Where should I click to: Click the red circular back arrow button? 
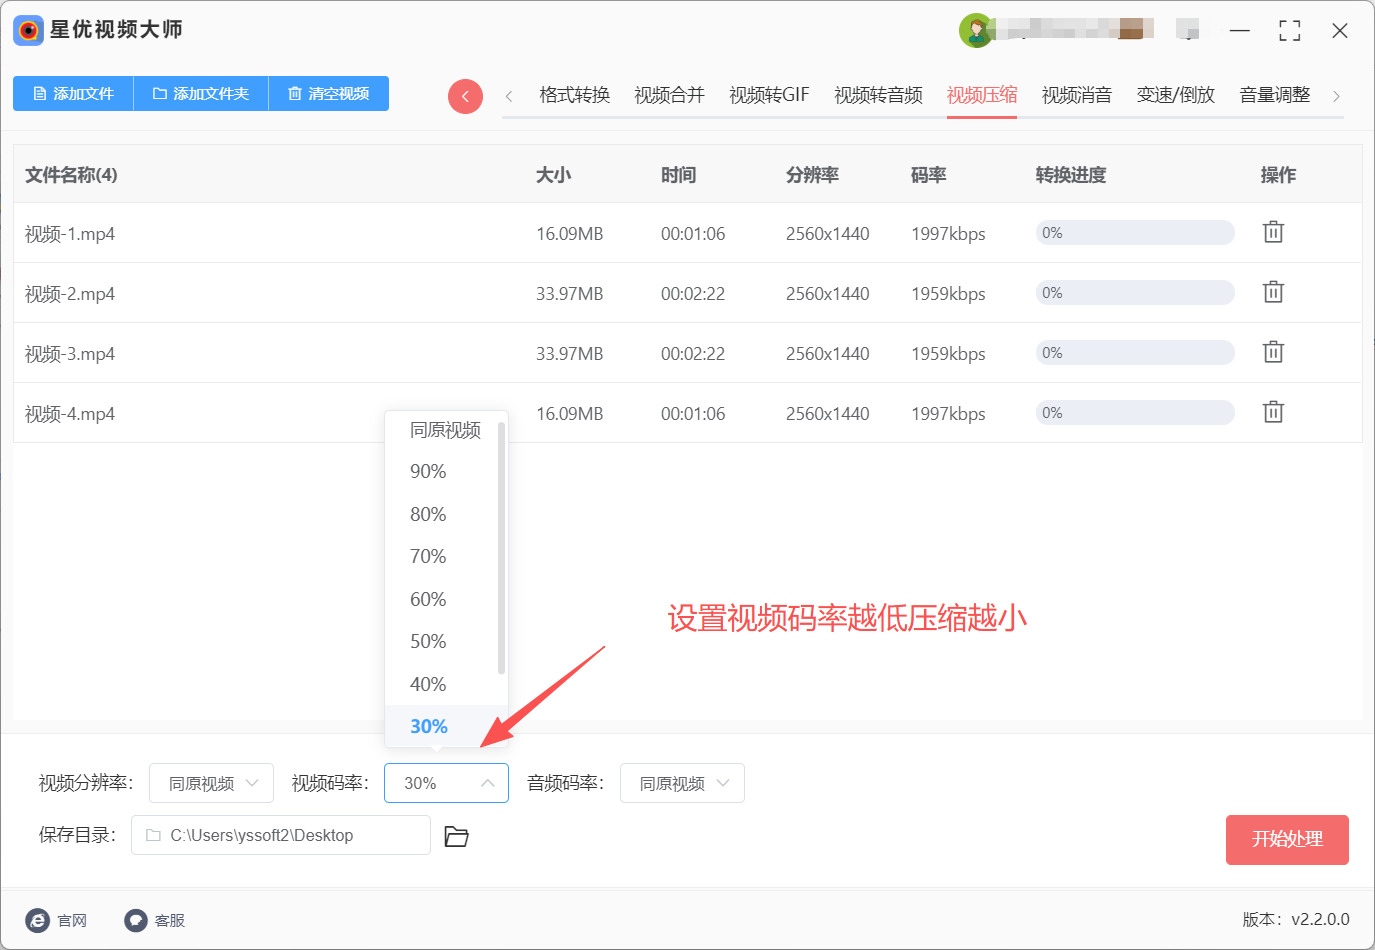[465, 96]
